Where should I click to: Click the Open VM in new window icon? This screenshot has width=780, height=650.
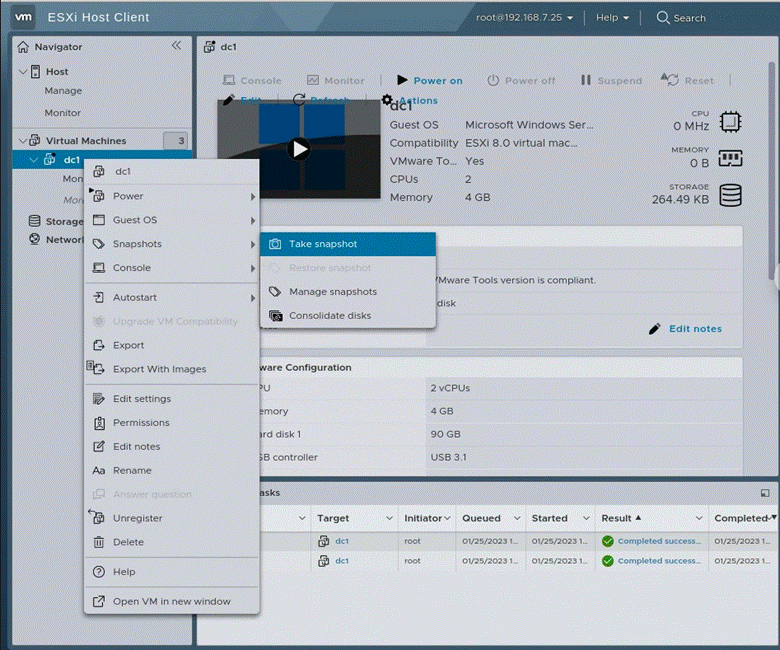[99, 602]
